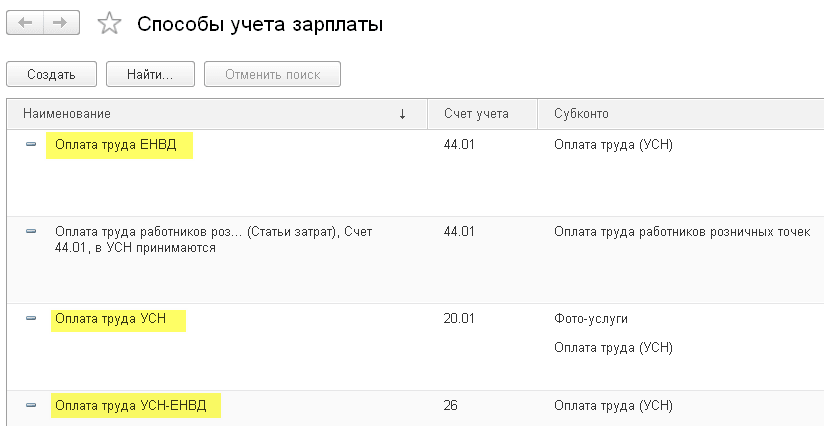The height and width of the screenshot is (426, 824).
Task: Select the Оплата труда УСН-ЕНВД entry
Action: [x=134, y=406]
